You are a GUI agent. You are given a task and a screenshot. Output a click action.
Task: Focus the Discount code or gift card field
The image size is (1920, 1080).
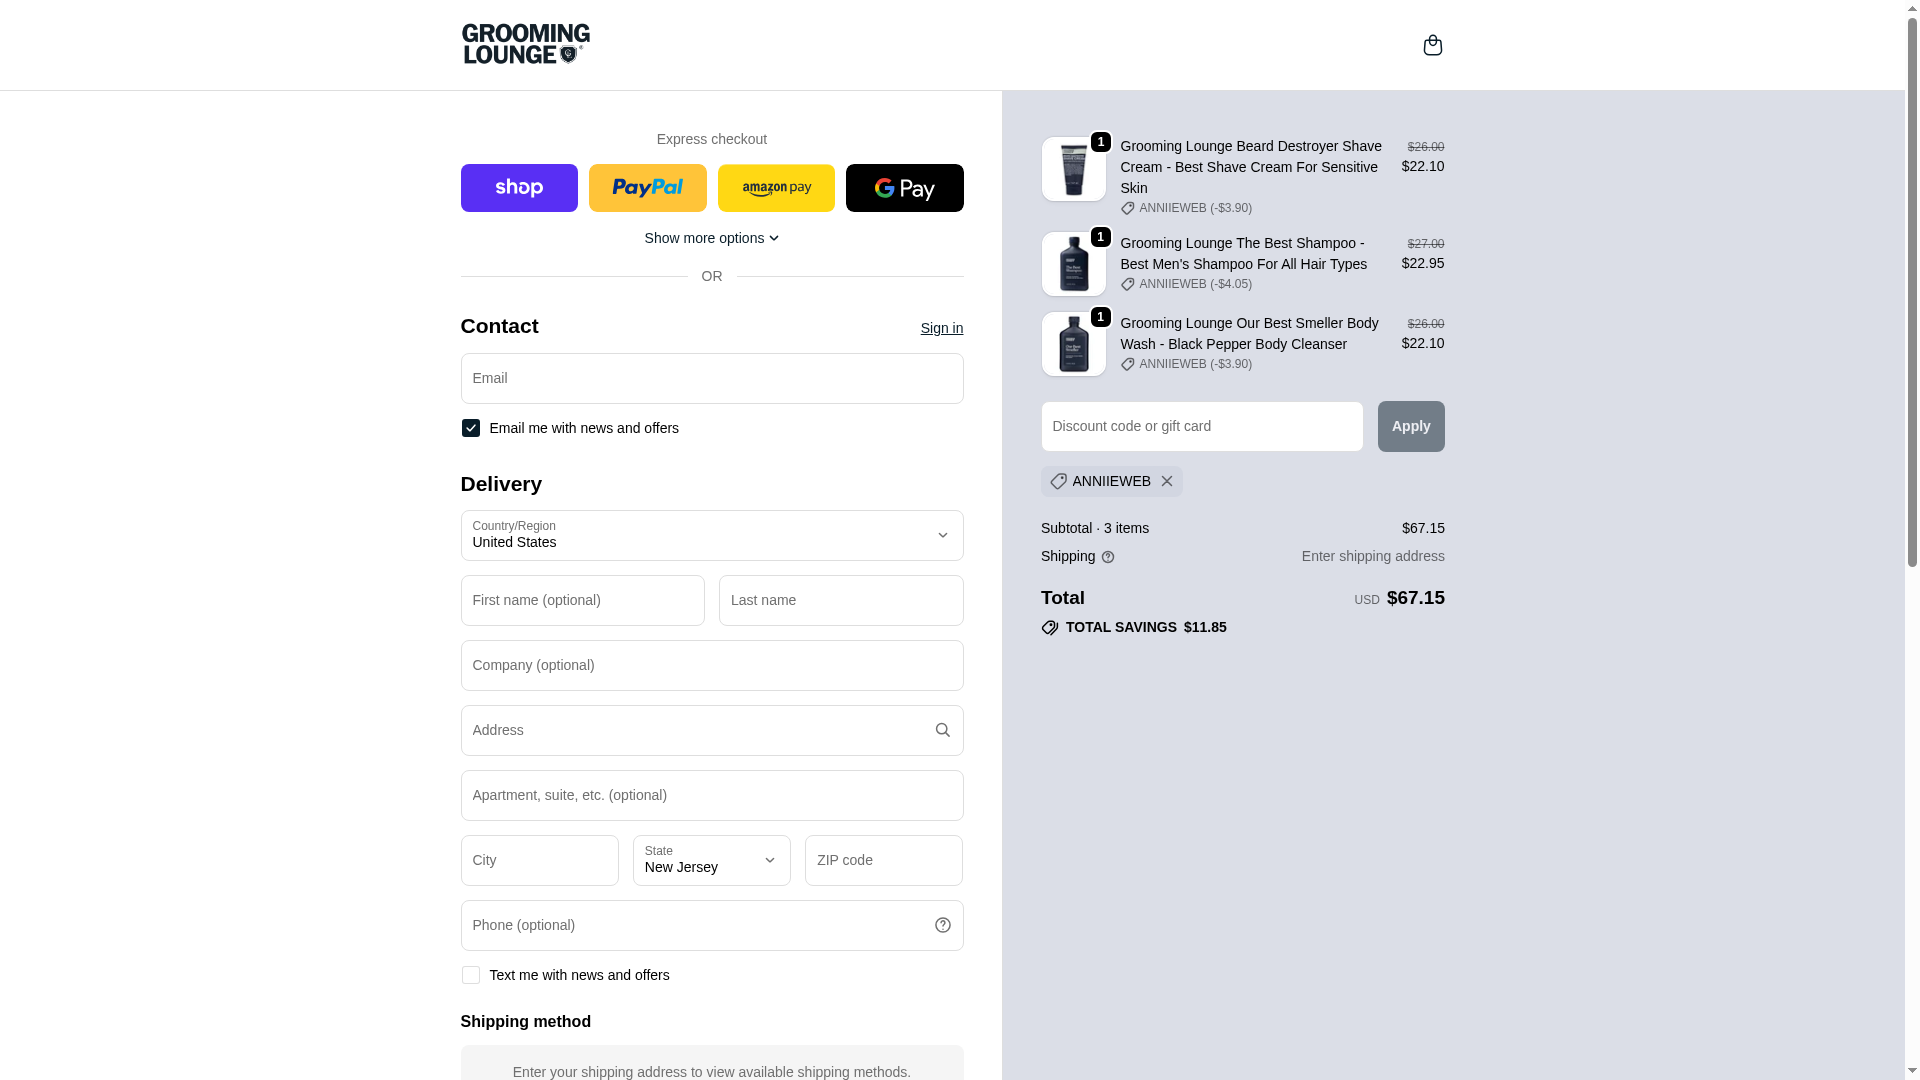[x=1201, y=426]
